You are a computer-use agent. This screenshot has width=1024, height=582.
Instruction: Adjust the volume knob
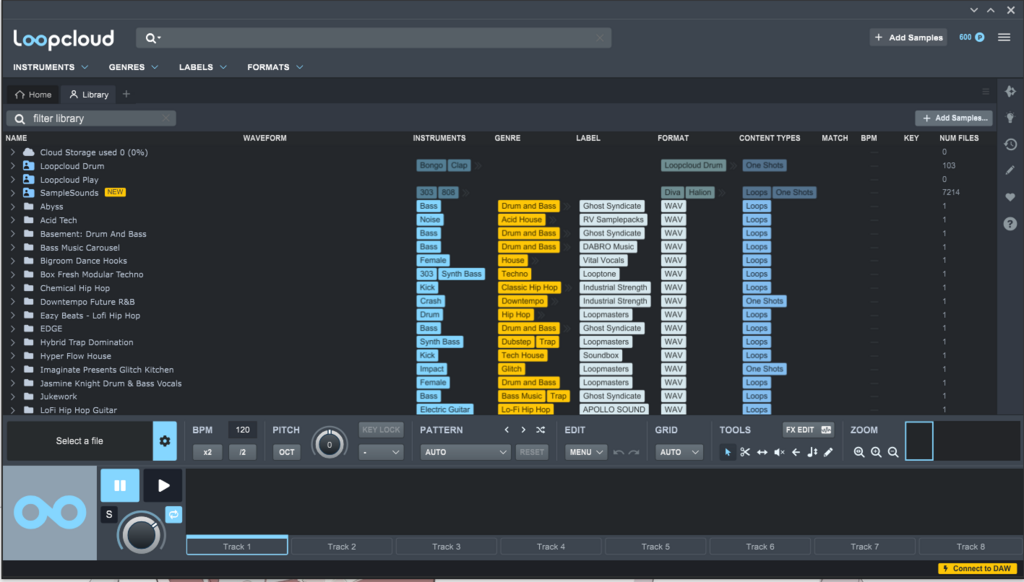click(141, 534)
